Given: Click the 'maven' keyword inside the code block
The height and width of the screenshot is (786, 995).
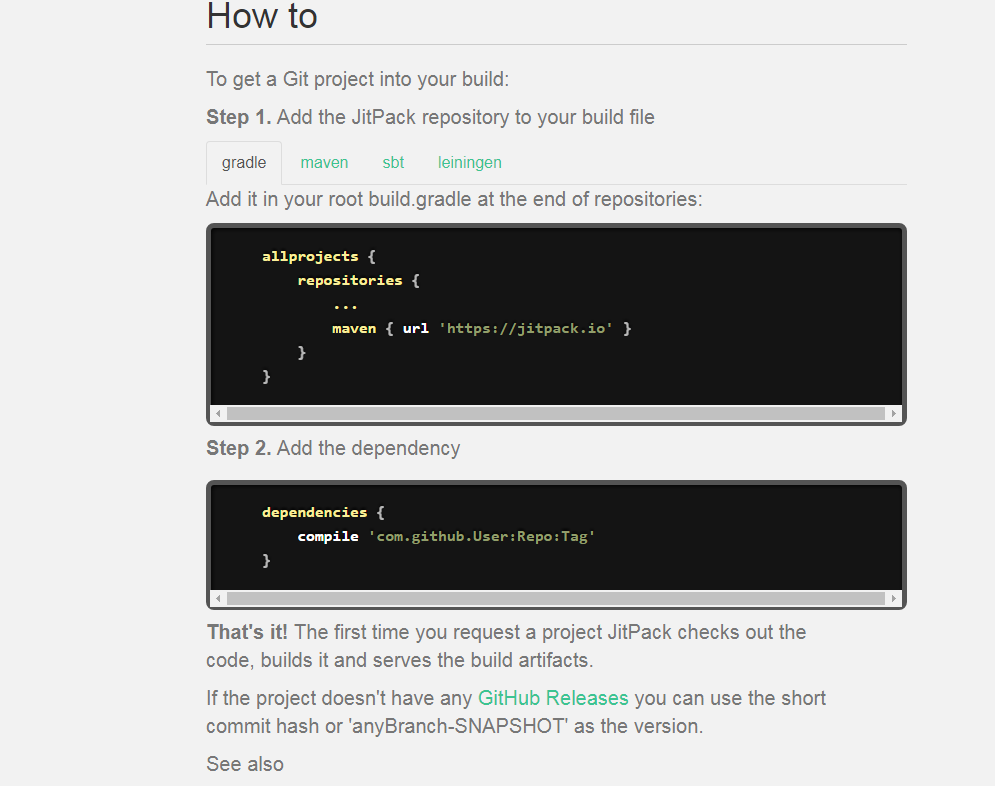Looking at the screenshot, I should pos(354,329).
